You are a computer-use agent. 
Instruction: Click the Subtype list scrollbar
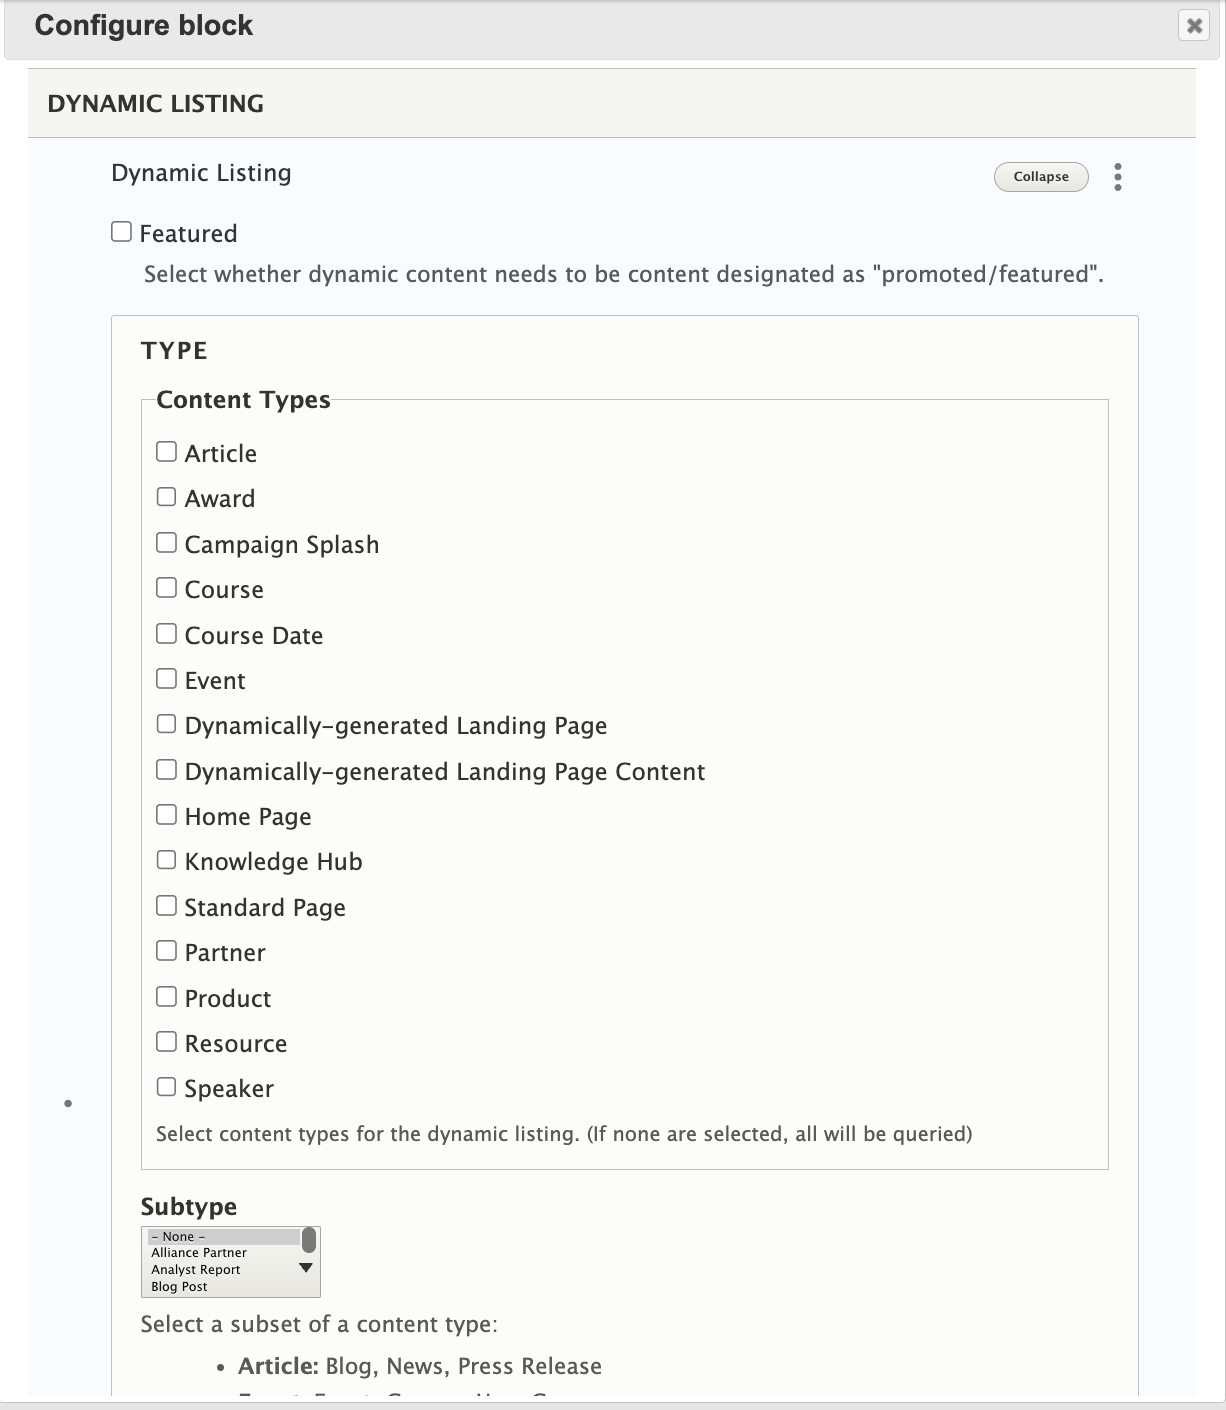(x=310, y=1237)
